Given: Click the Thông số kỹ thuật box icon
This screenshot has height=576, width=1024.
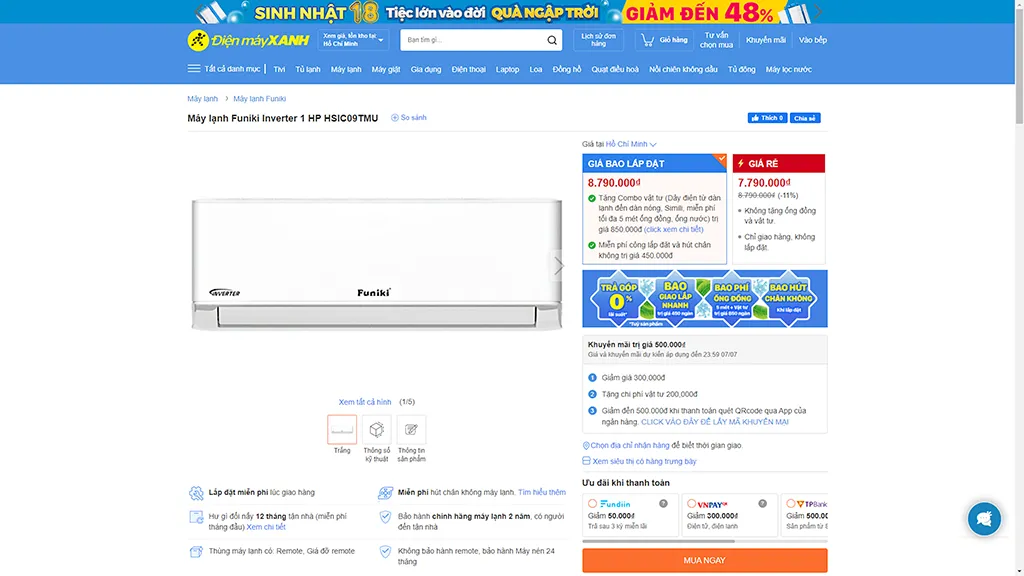Looking at the screenshot, I should point(376,429).
